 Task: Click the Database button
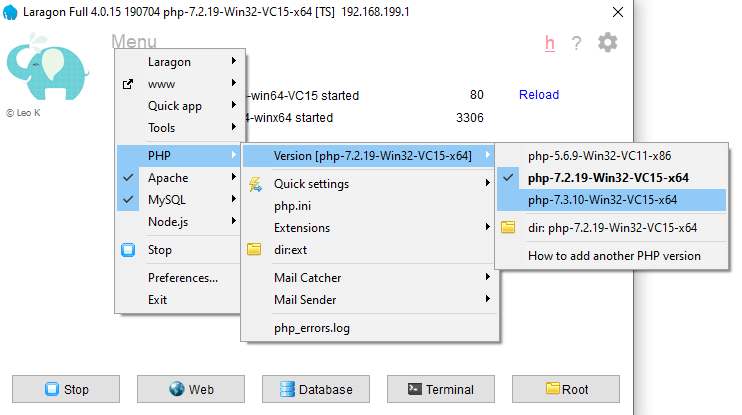[x=316, y=389]
